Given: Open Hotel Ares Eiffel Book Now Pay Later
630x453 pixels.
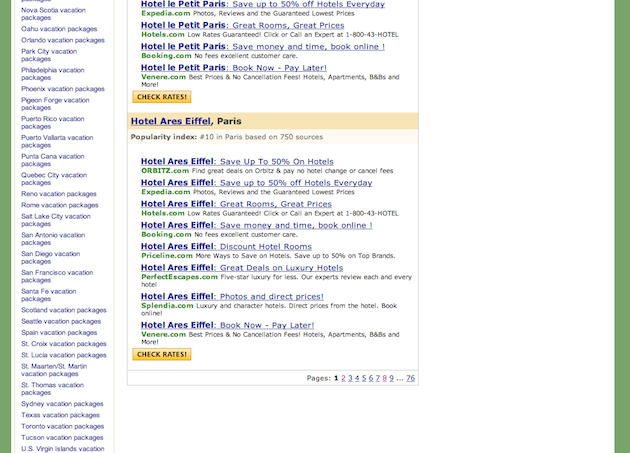Looking at the screenshot, I should click(227, 325).
